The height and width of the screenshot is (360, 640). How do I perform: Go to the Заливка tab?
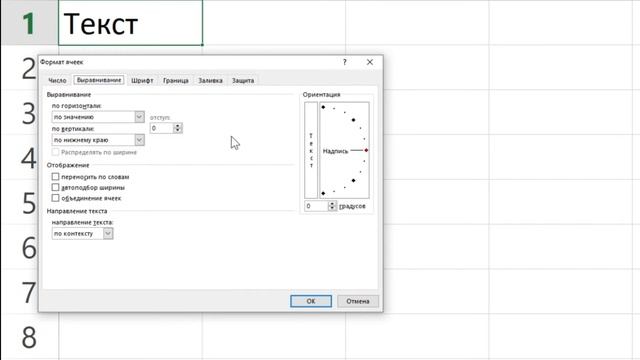click(x=210, y=80)
